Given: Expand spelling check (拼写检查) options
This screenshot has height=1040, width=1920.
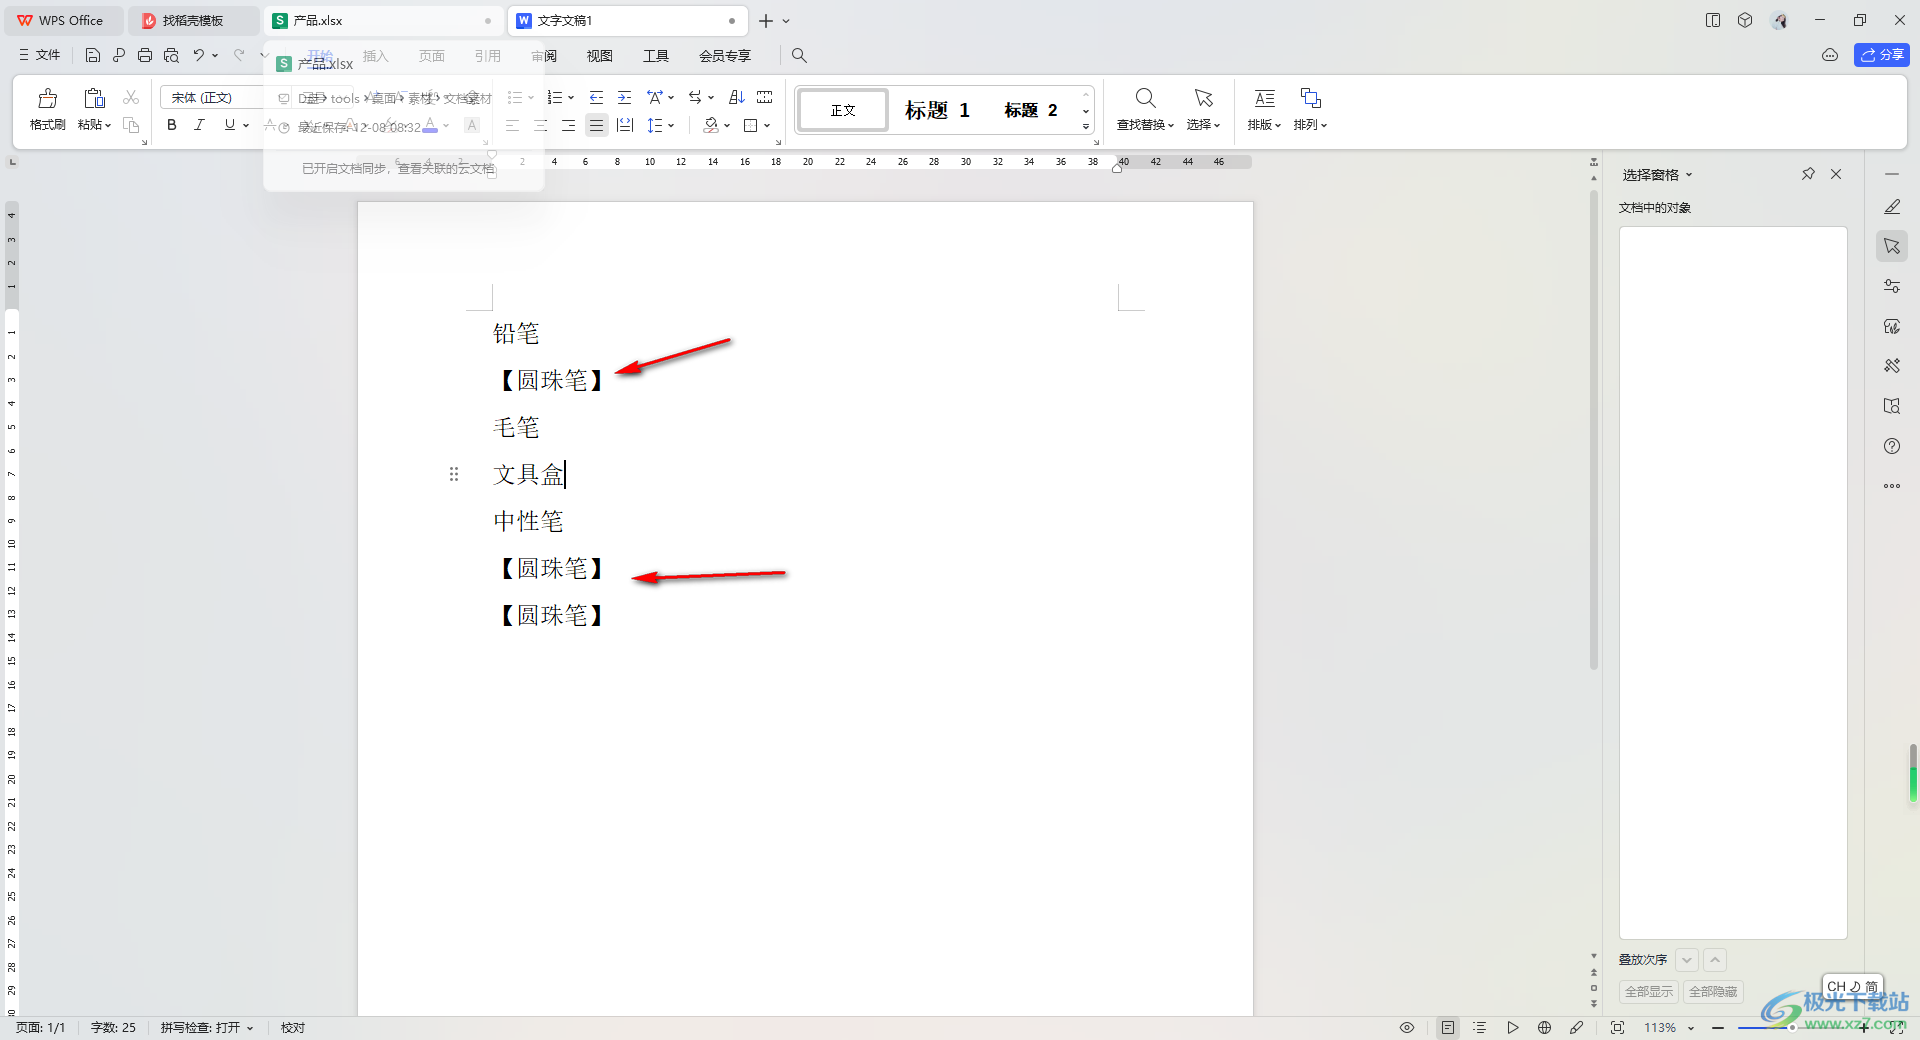Looking at the screenshot, I should click(x=250, y=1028).
